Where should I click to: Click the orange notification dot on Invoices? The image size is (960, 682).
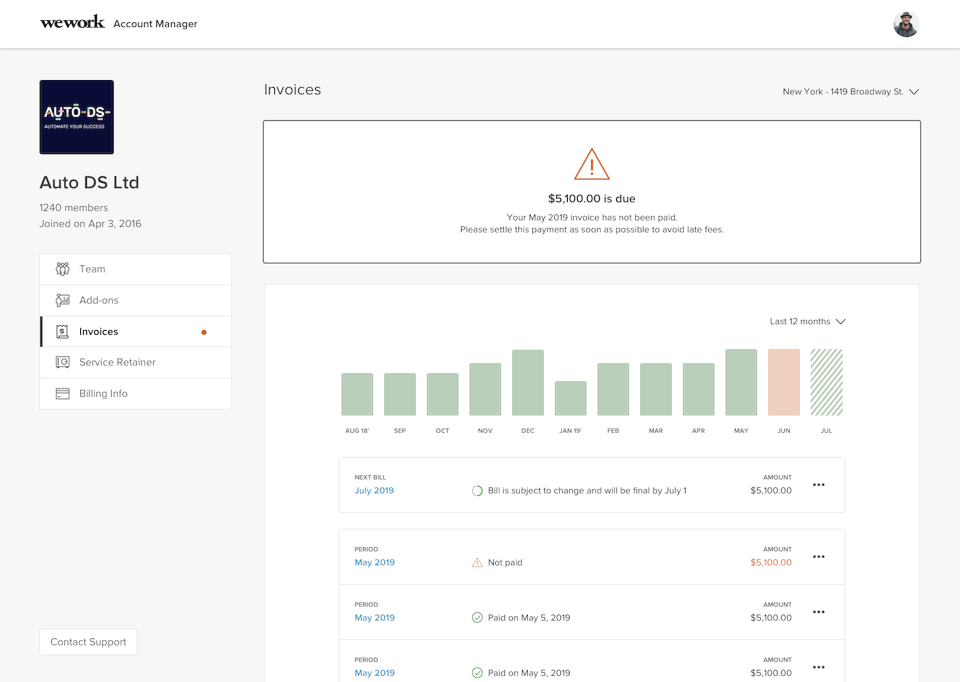tap(204, 332)
